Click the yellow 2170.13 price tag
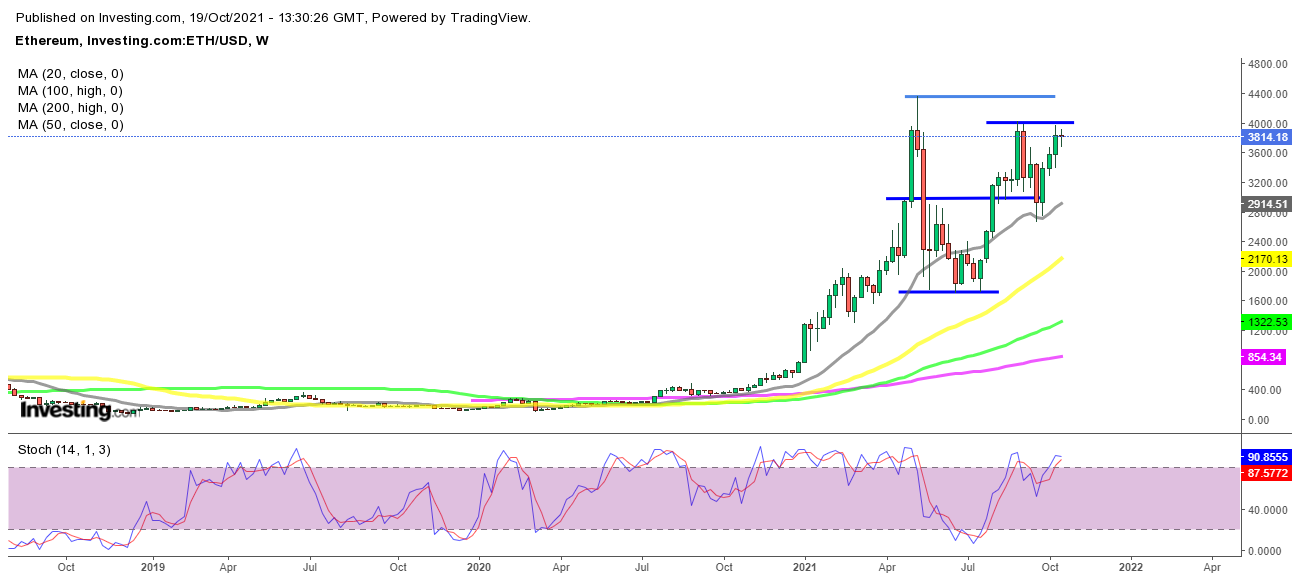Screen dimensions: 1299x580 [1267, 259]
